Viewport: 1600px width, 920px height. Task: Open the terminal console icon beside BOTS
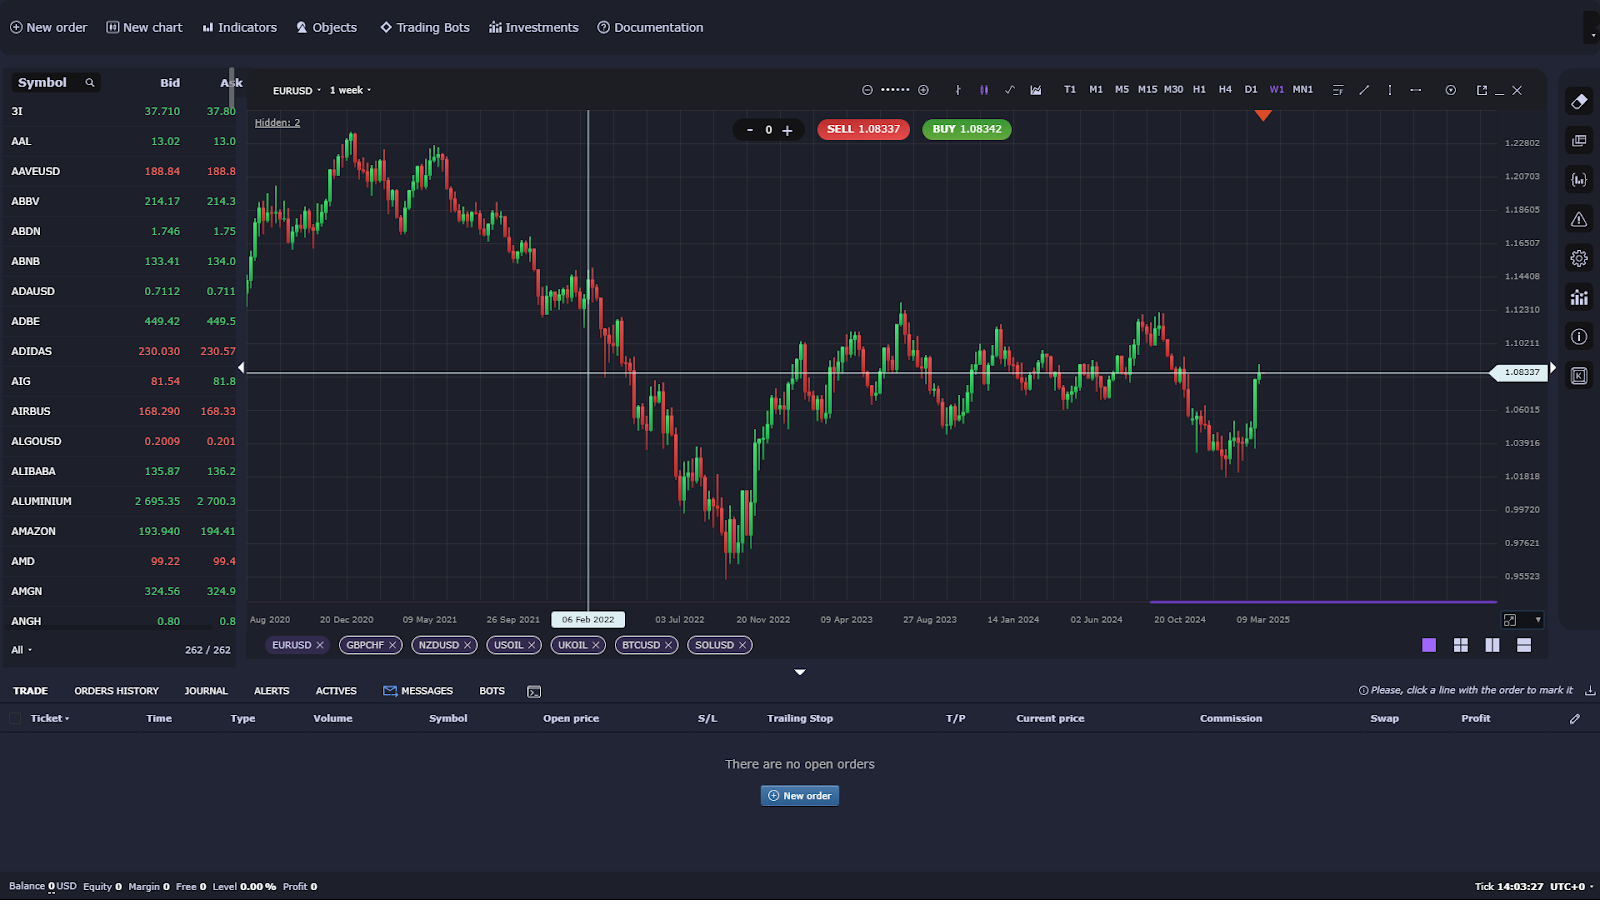[534, 692]
